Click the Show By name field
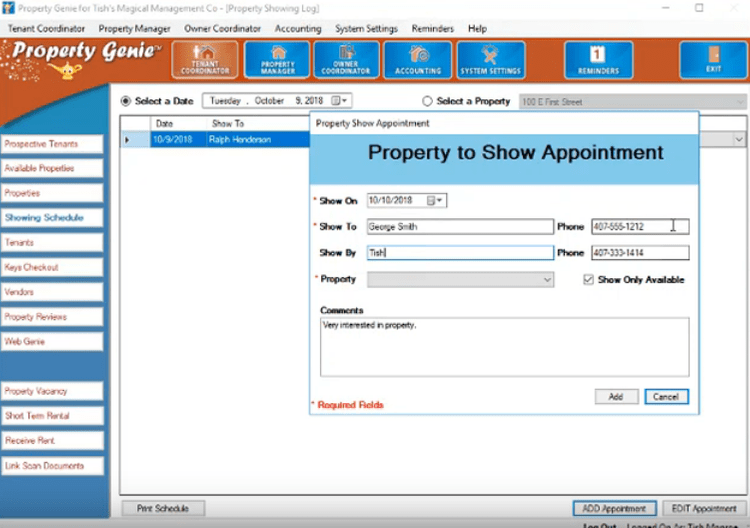This screenshot has height=528, width=750. [x=460, y=253]
